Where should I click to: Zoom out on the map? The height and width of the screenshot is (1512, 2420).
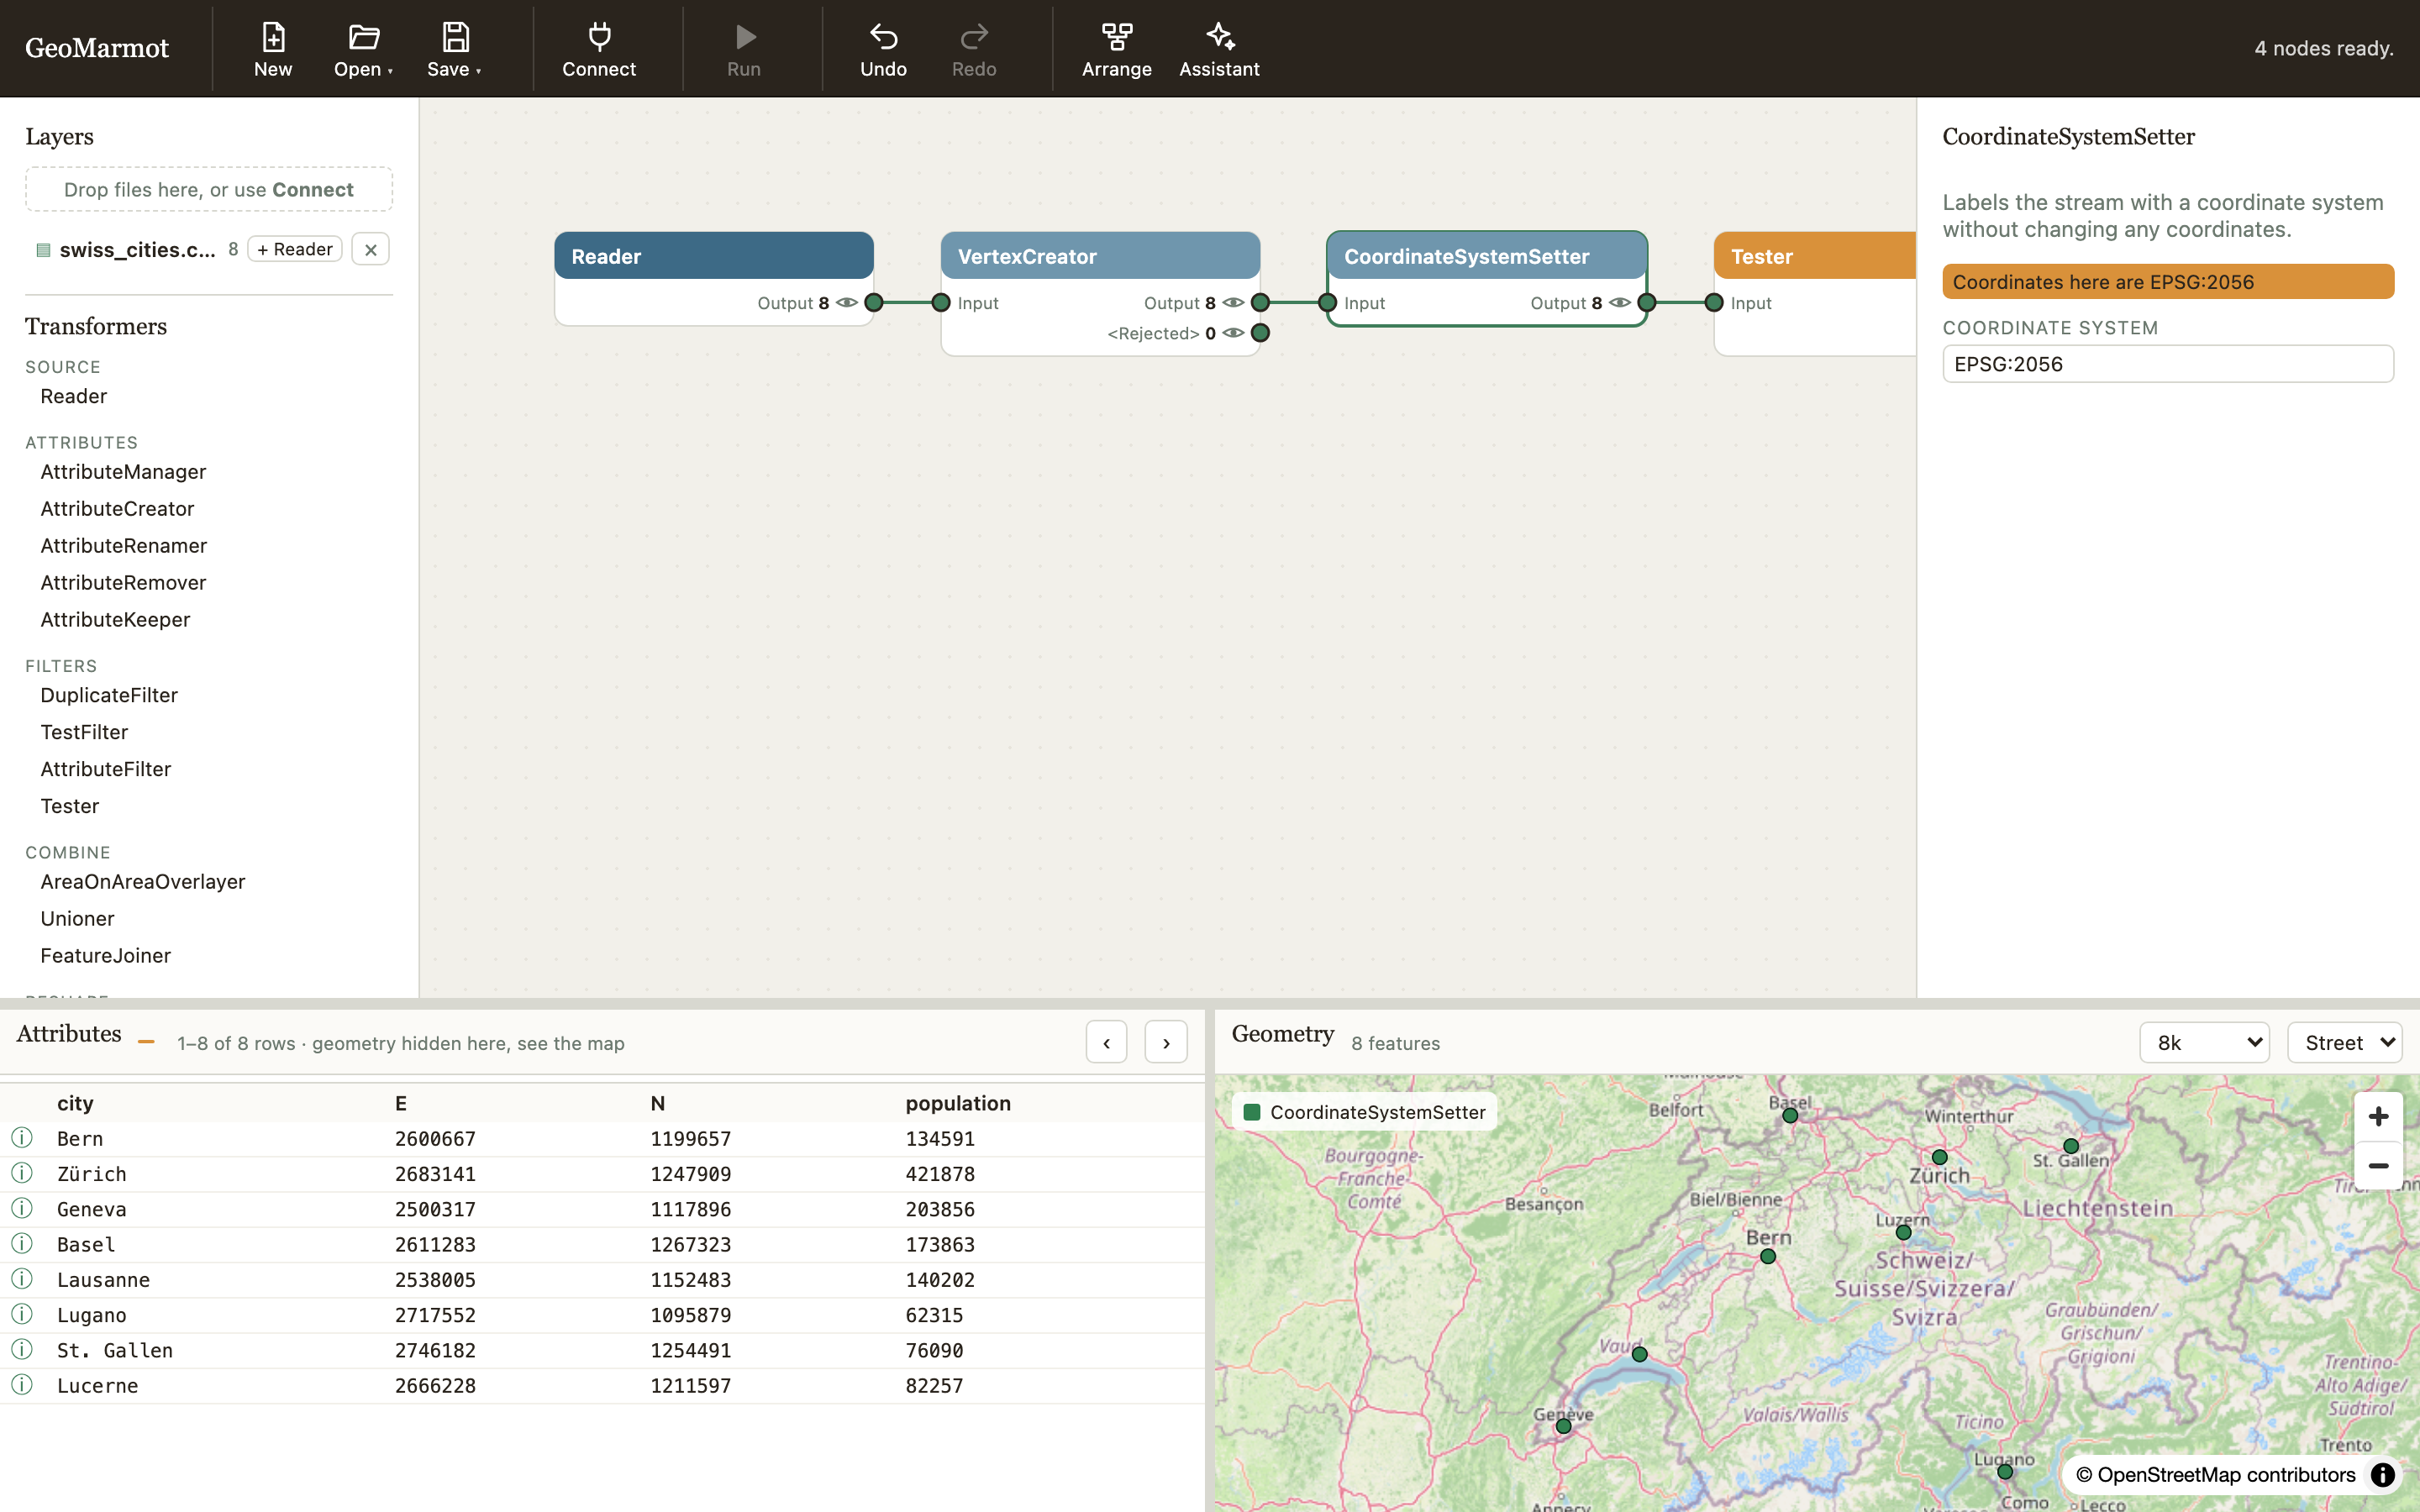click(x=2378, y=1166)
